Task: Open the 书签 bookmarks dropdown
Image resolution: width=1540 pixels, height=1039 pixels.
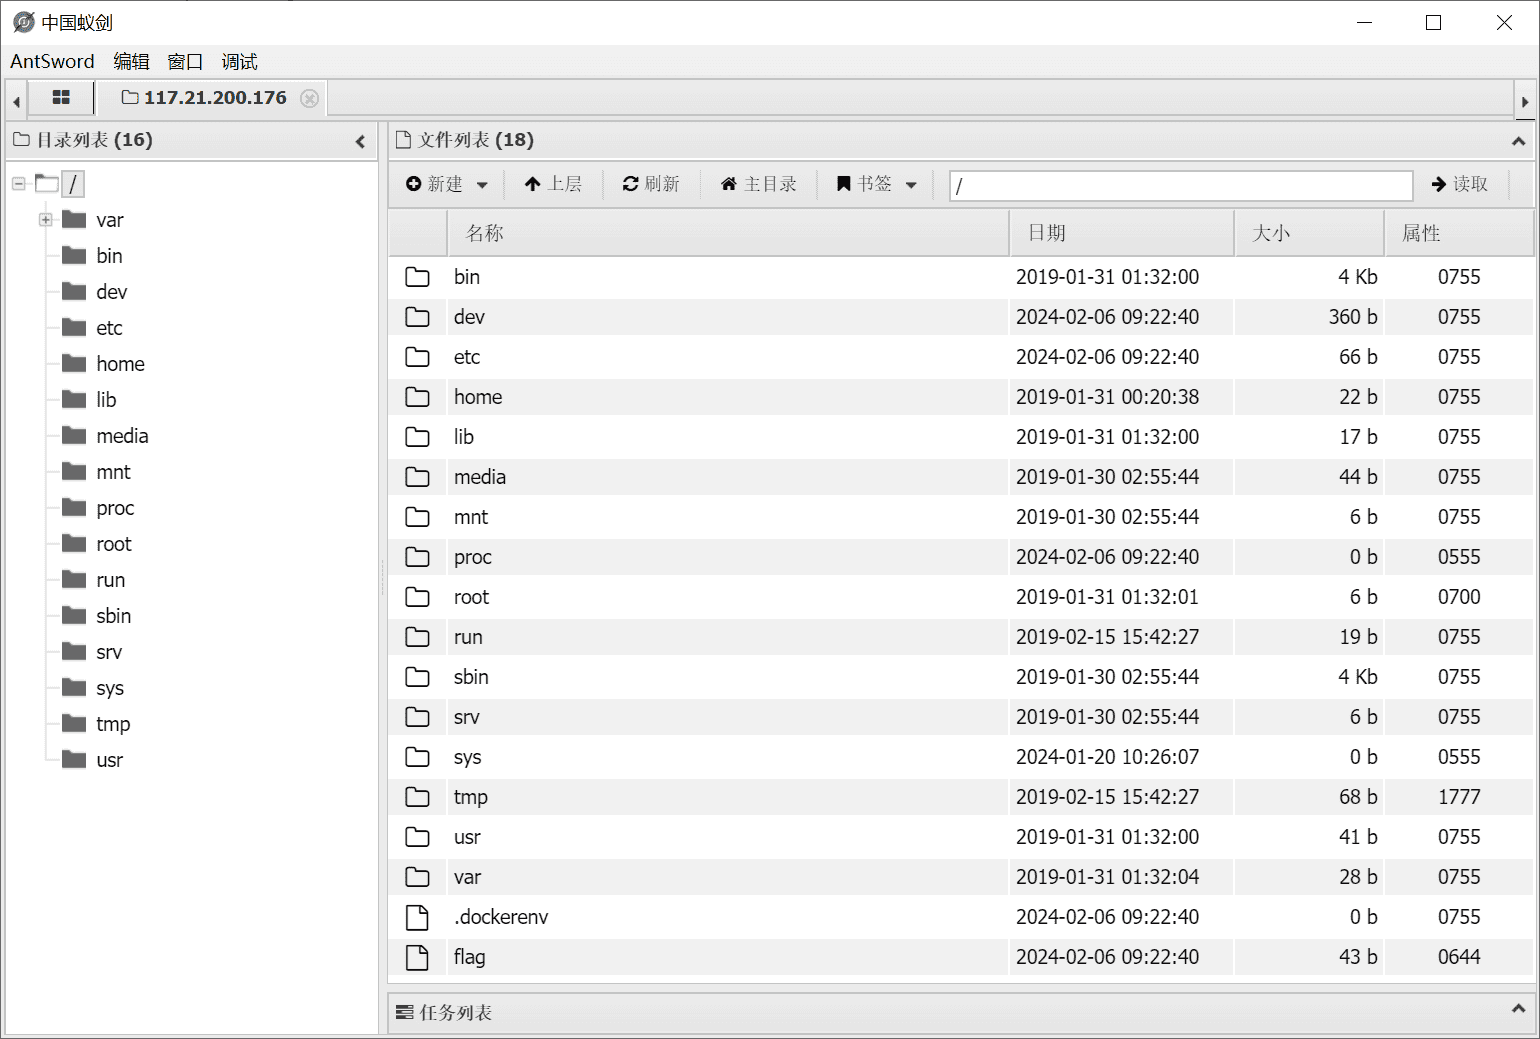Action: (877, 184)
